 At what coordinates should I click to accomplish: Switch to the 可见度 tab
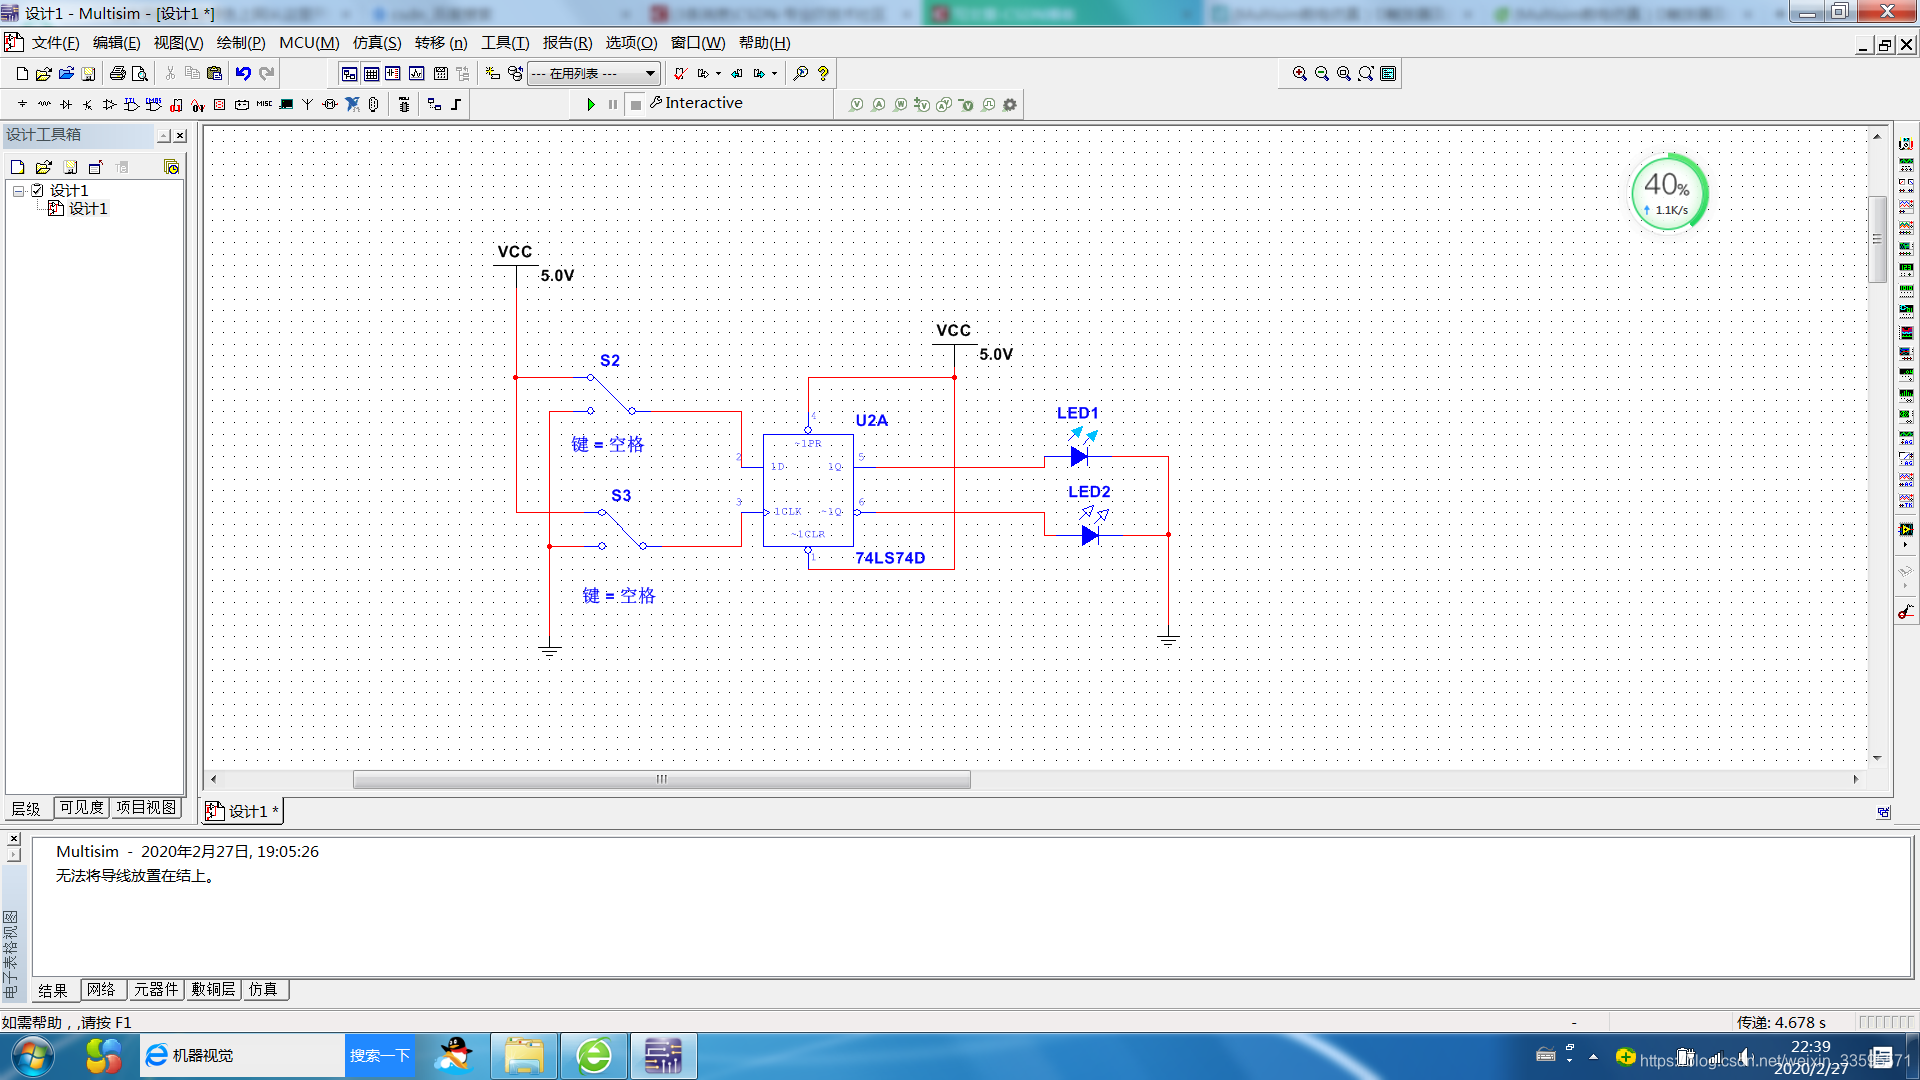(81, 808)
